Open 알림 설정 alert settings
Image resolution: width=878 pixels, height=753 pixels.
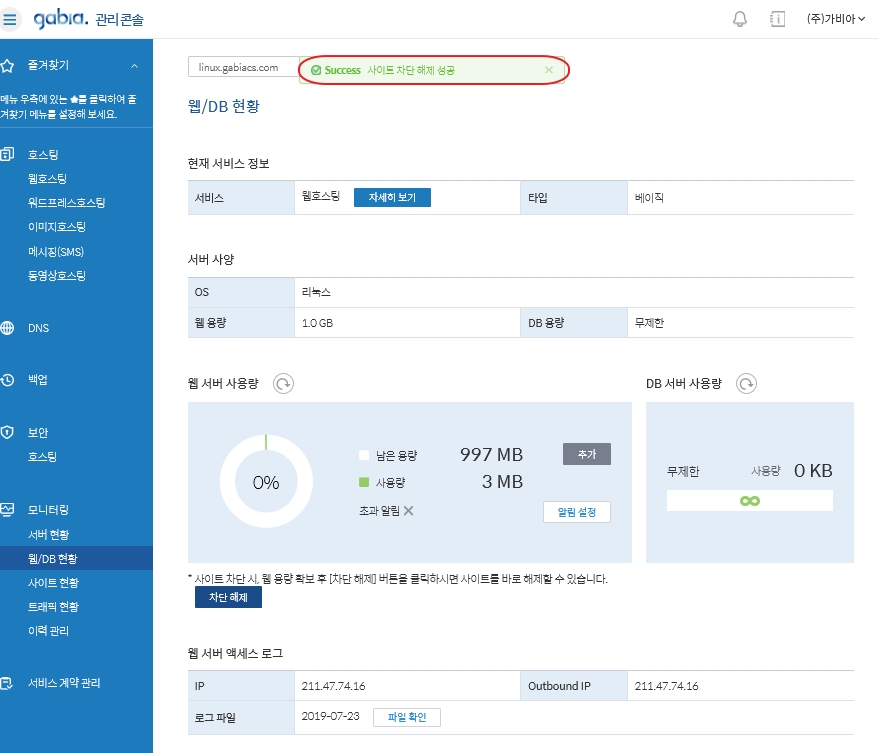point(576,512)
